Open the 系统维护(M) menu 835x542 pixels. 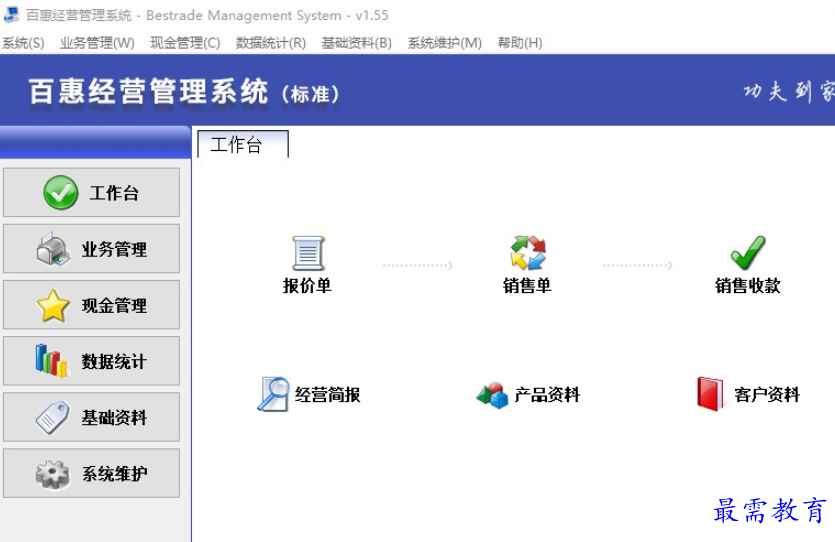point(444,43)
